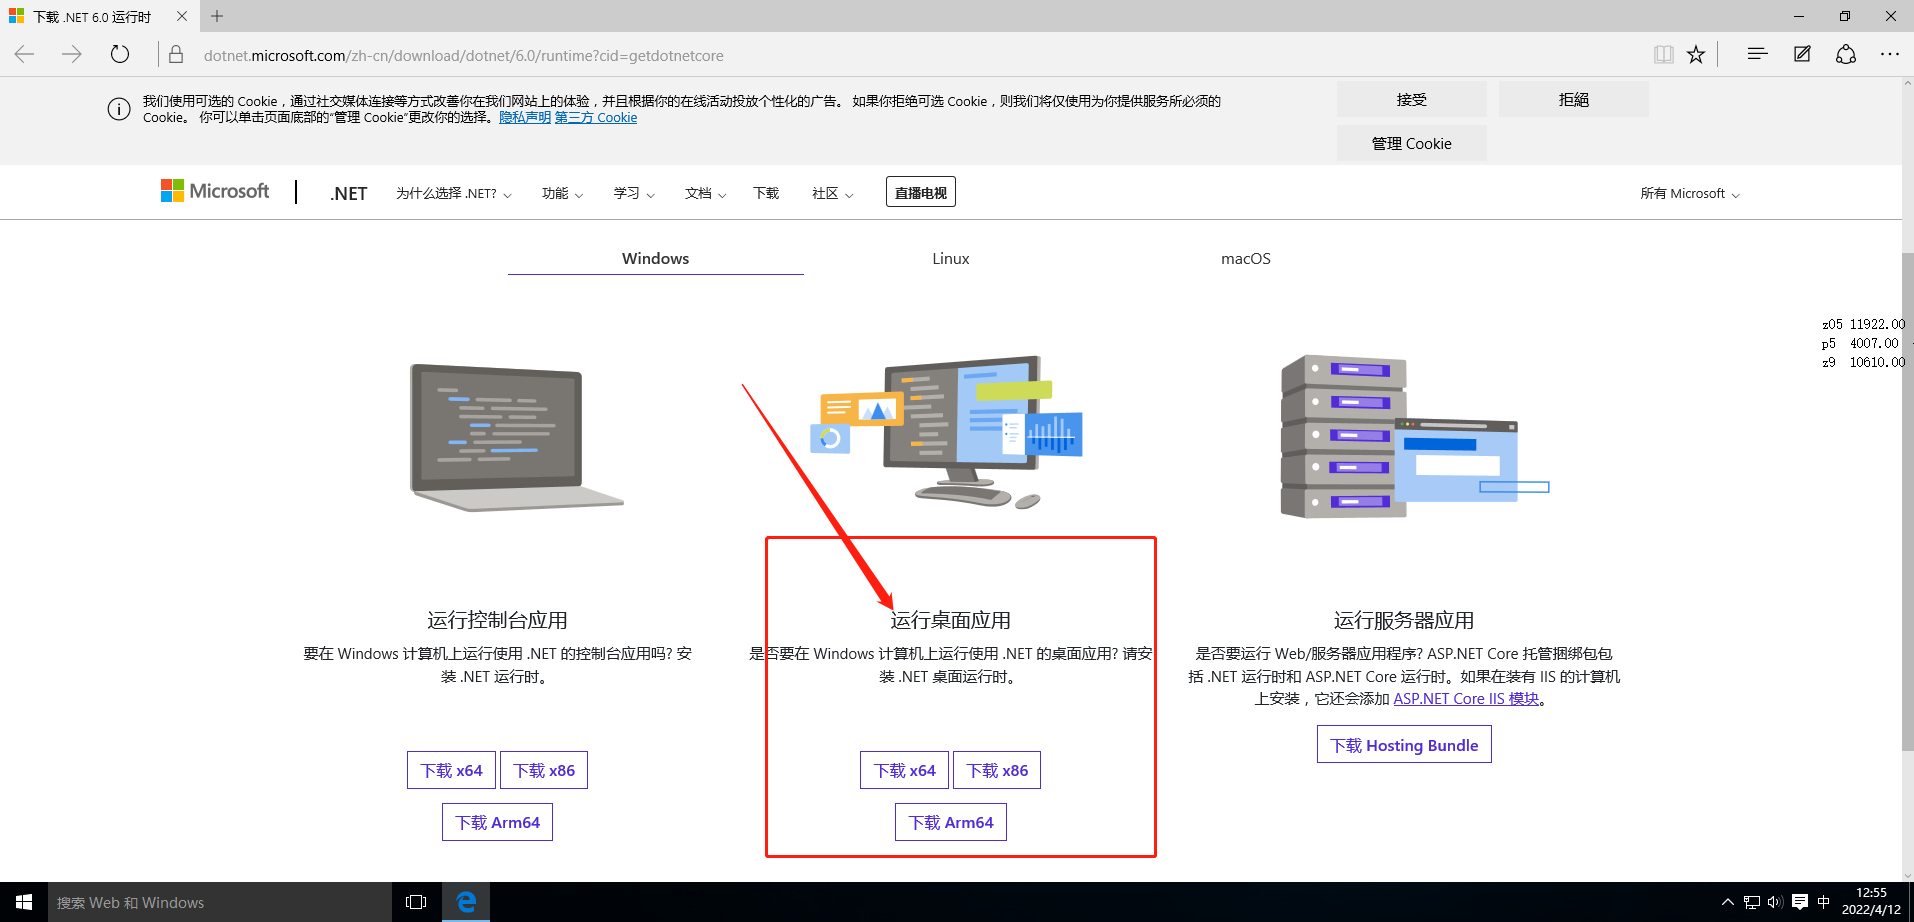This screenshot has height=922, width=1914.
Task: Open volume control tray icon
Action: tap(1775, 902)
